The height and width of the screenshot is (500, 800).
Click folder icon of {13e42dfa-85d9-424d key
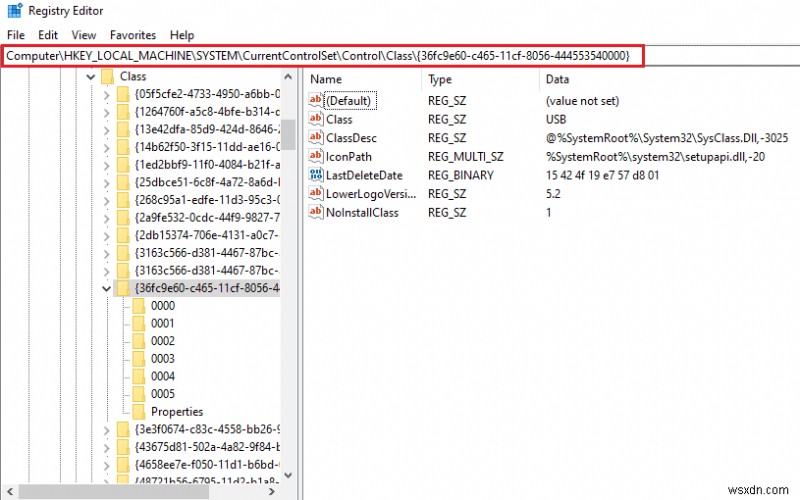pos(123,129)
